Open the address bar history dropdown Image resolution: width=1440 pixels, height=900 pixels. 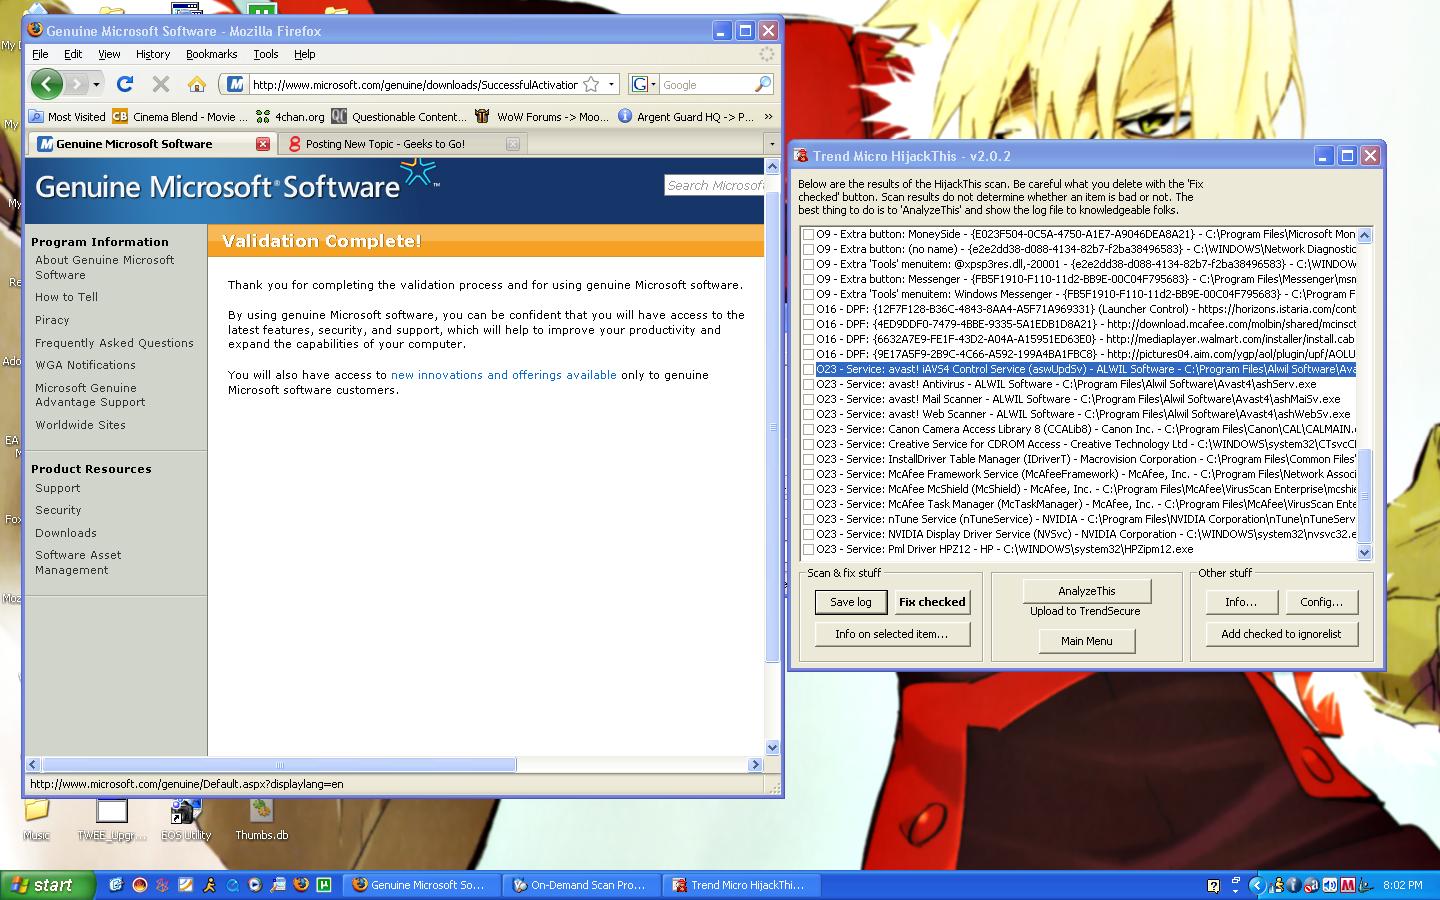pos(611,84)
